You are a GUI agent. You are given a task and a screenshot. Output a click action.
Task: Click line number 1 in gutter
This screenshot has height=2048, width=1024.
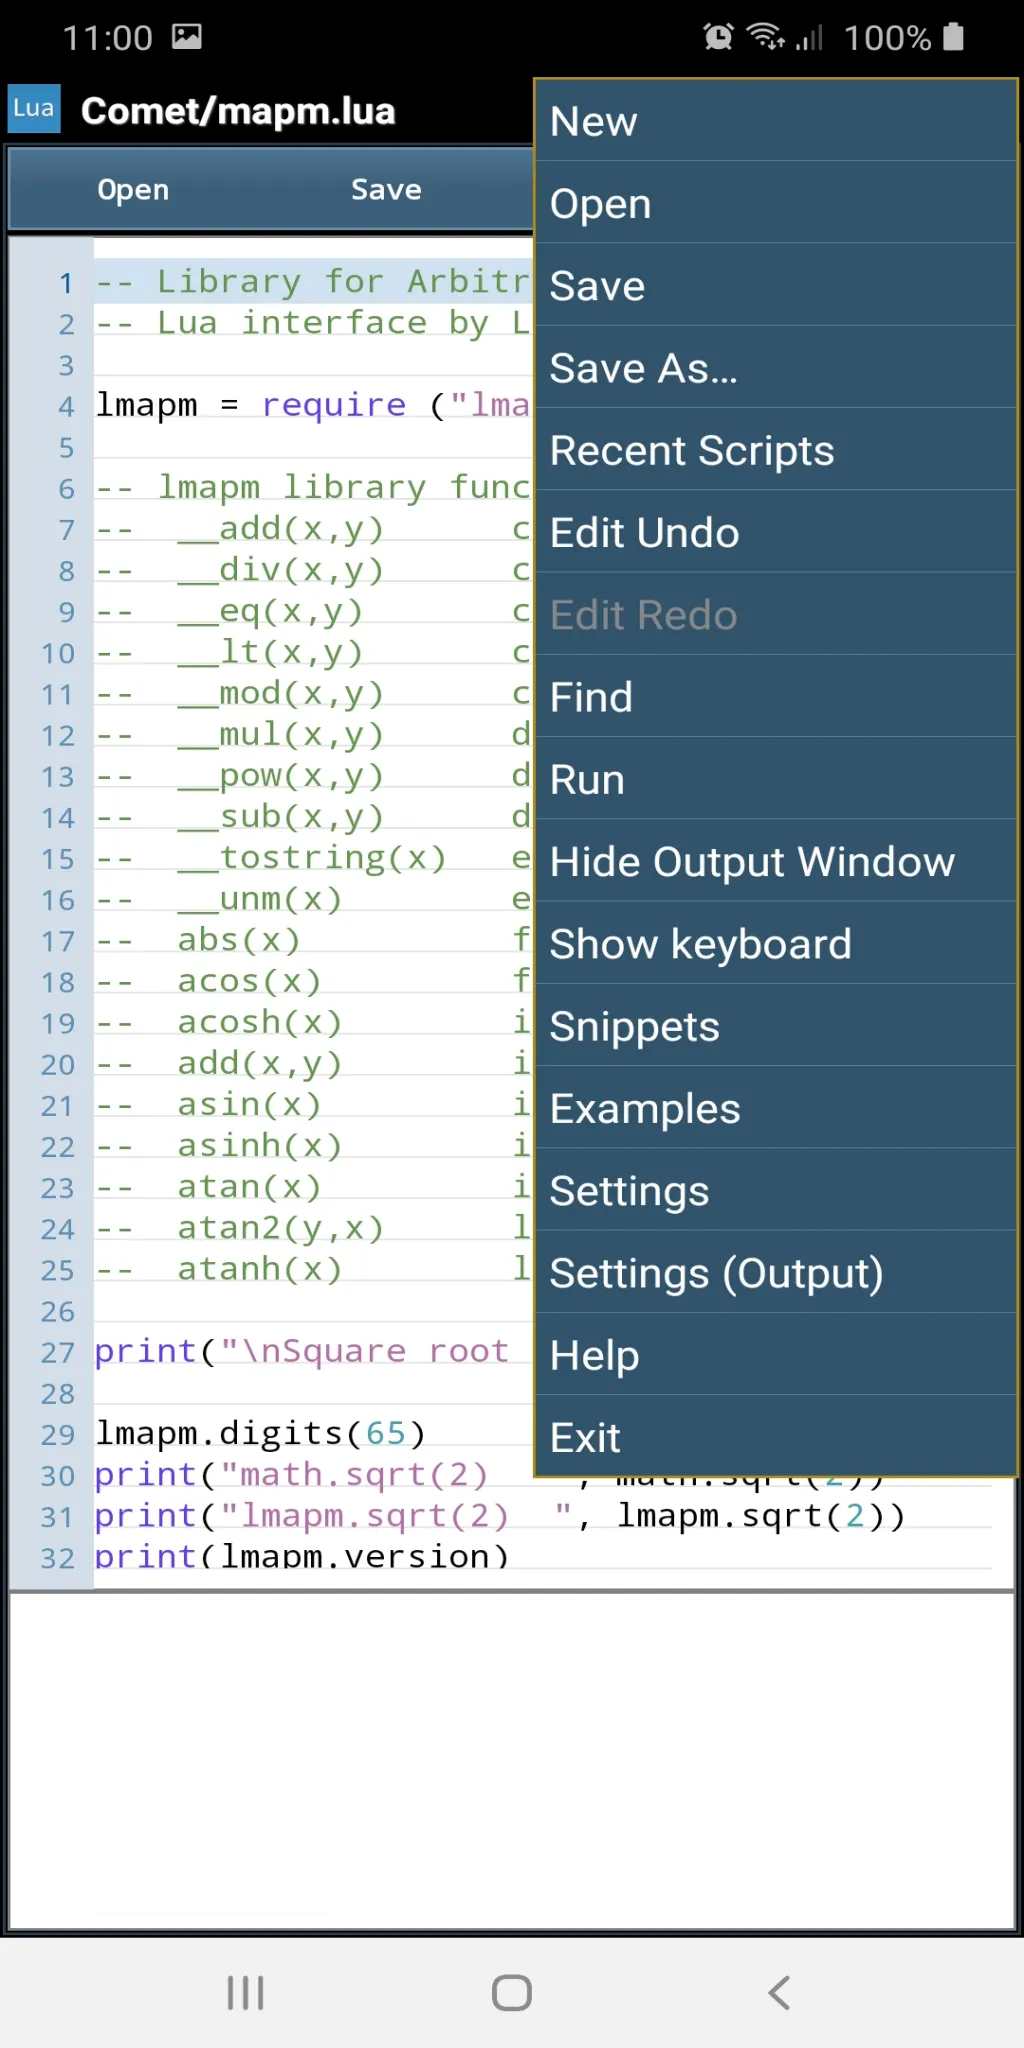point(66,283)
